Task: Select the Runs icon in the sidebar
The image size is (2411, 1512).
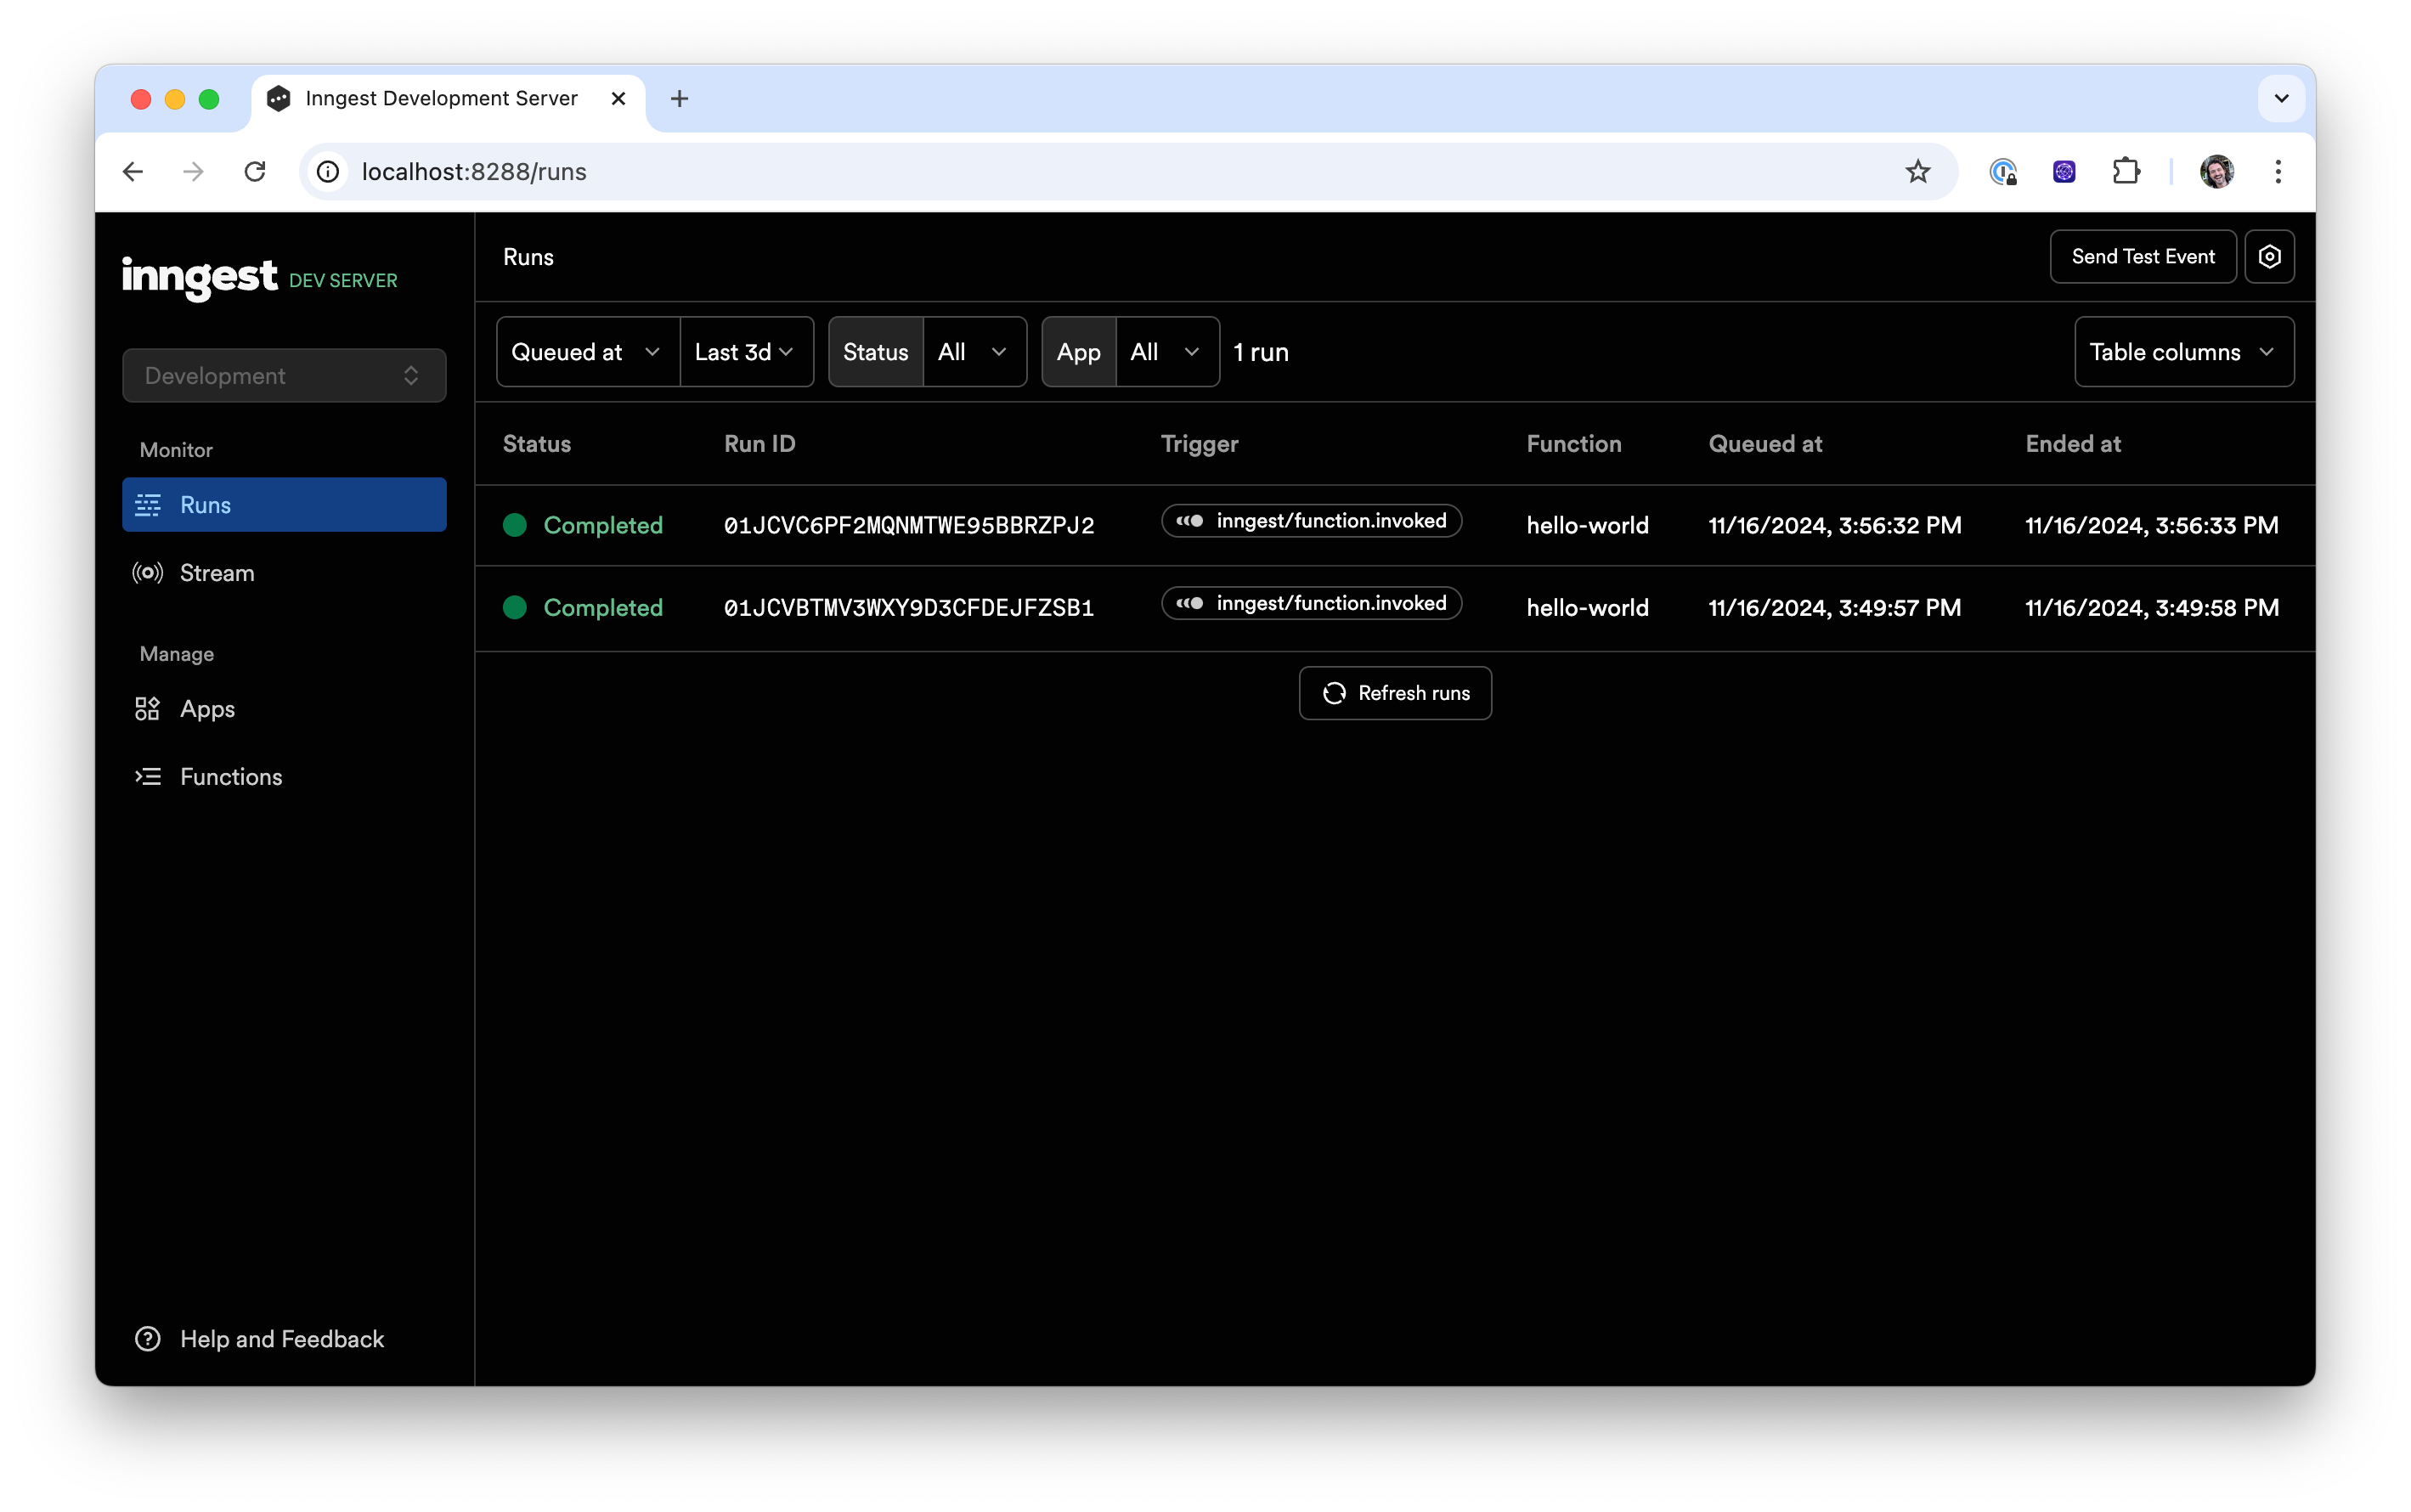Action: (x=149, y=505)
